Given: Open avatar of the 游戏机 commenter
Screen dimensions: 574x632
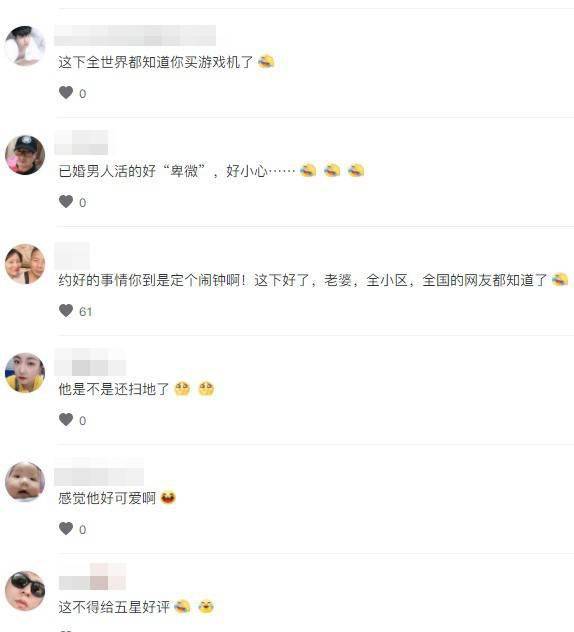Looking at the screenshot, I should [x=25, y=46].
